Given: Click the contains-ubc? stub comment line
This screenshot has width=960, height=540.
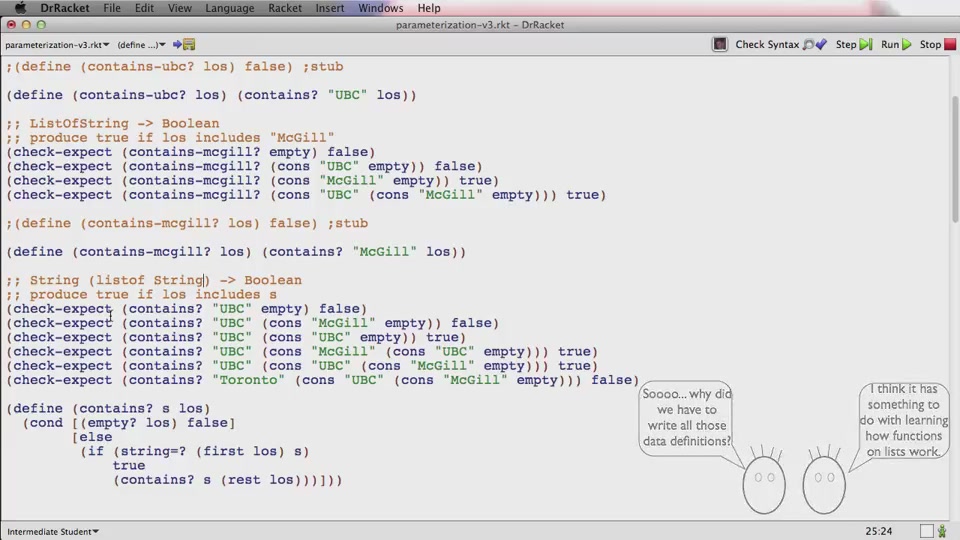Looking at the screenshot, I should pos(174,66).
